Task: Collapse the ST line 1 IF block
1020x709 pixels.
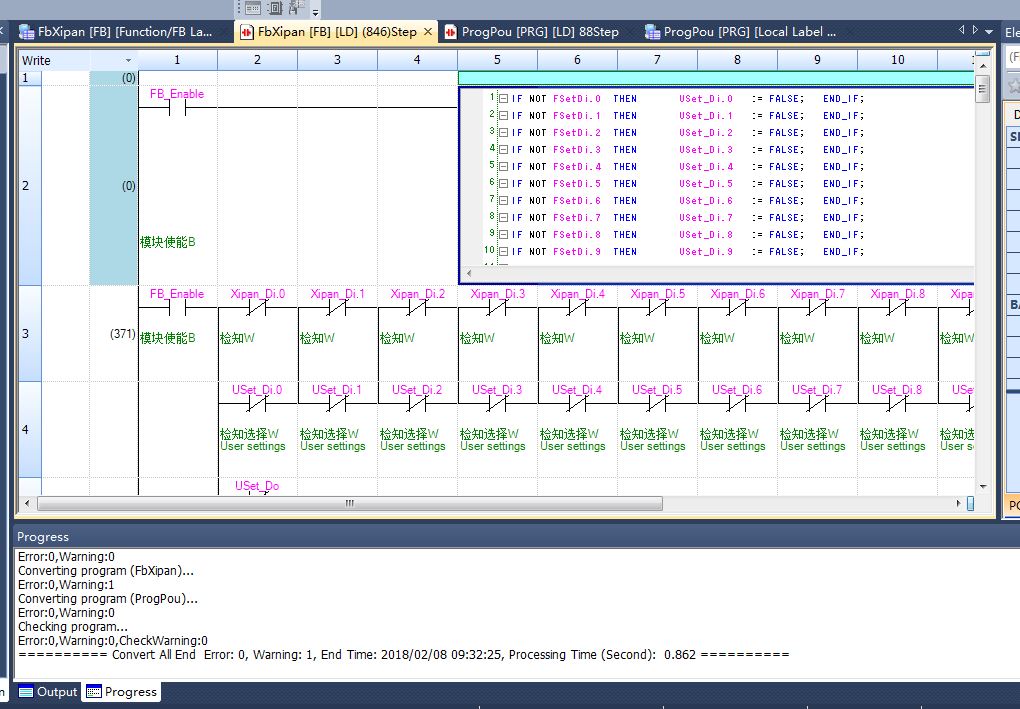Action: (503, 99)
